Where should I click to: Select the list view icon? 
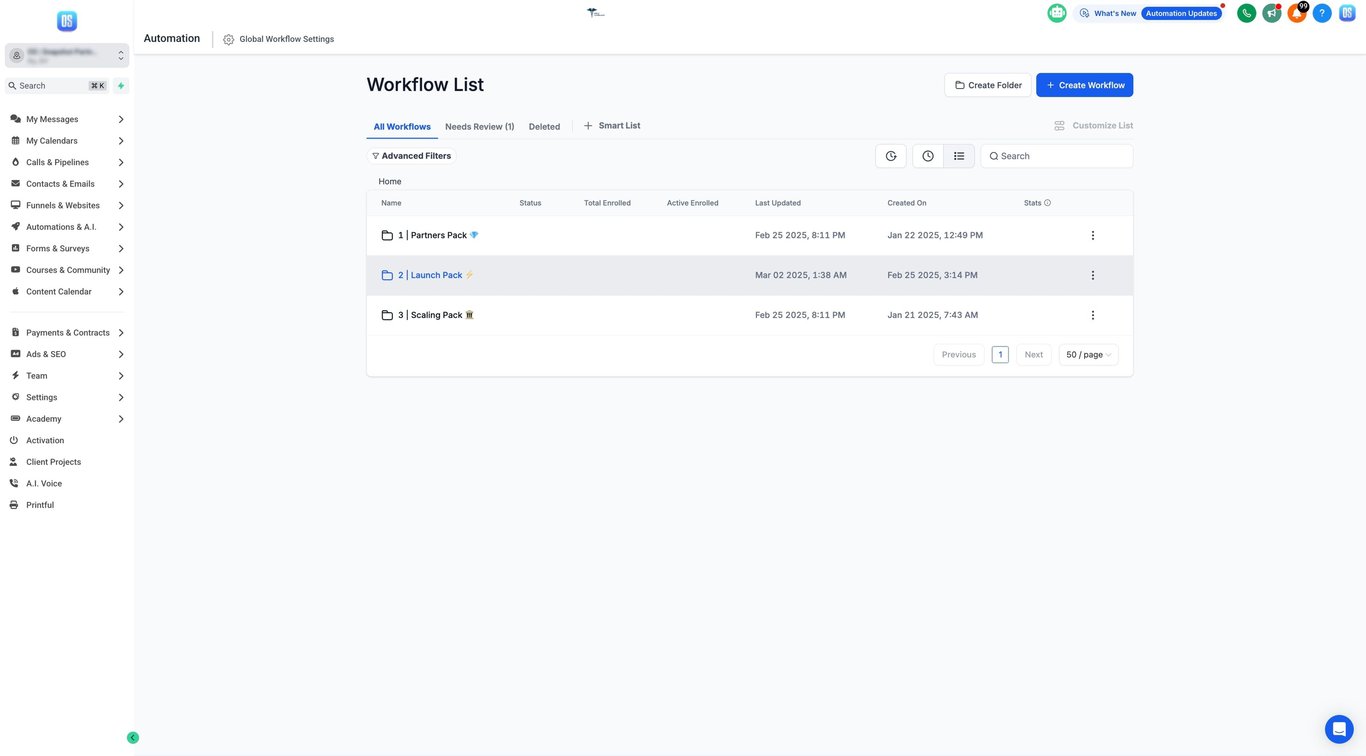coord(959,156)
